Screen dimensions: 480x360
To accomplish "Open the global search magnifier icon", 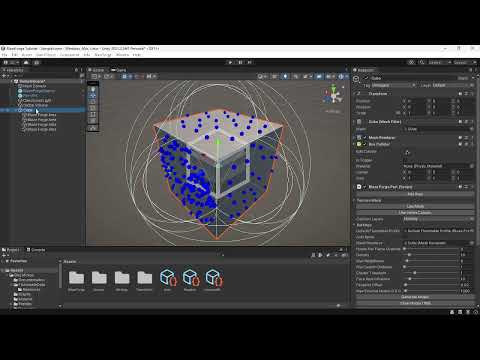I will pos(422,62).
